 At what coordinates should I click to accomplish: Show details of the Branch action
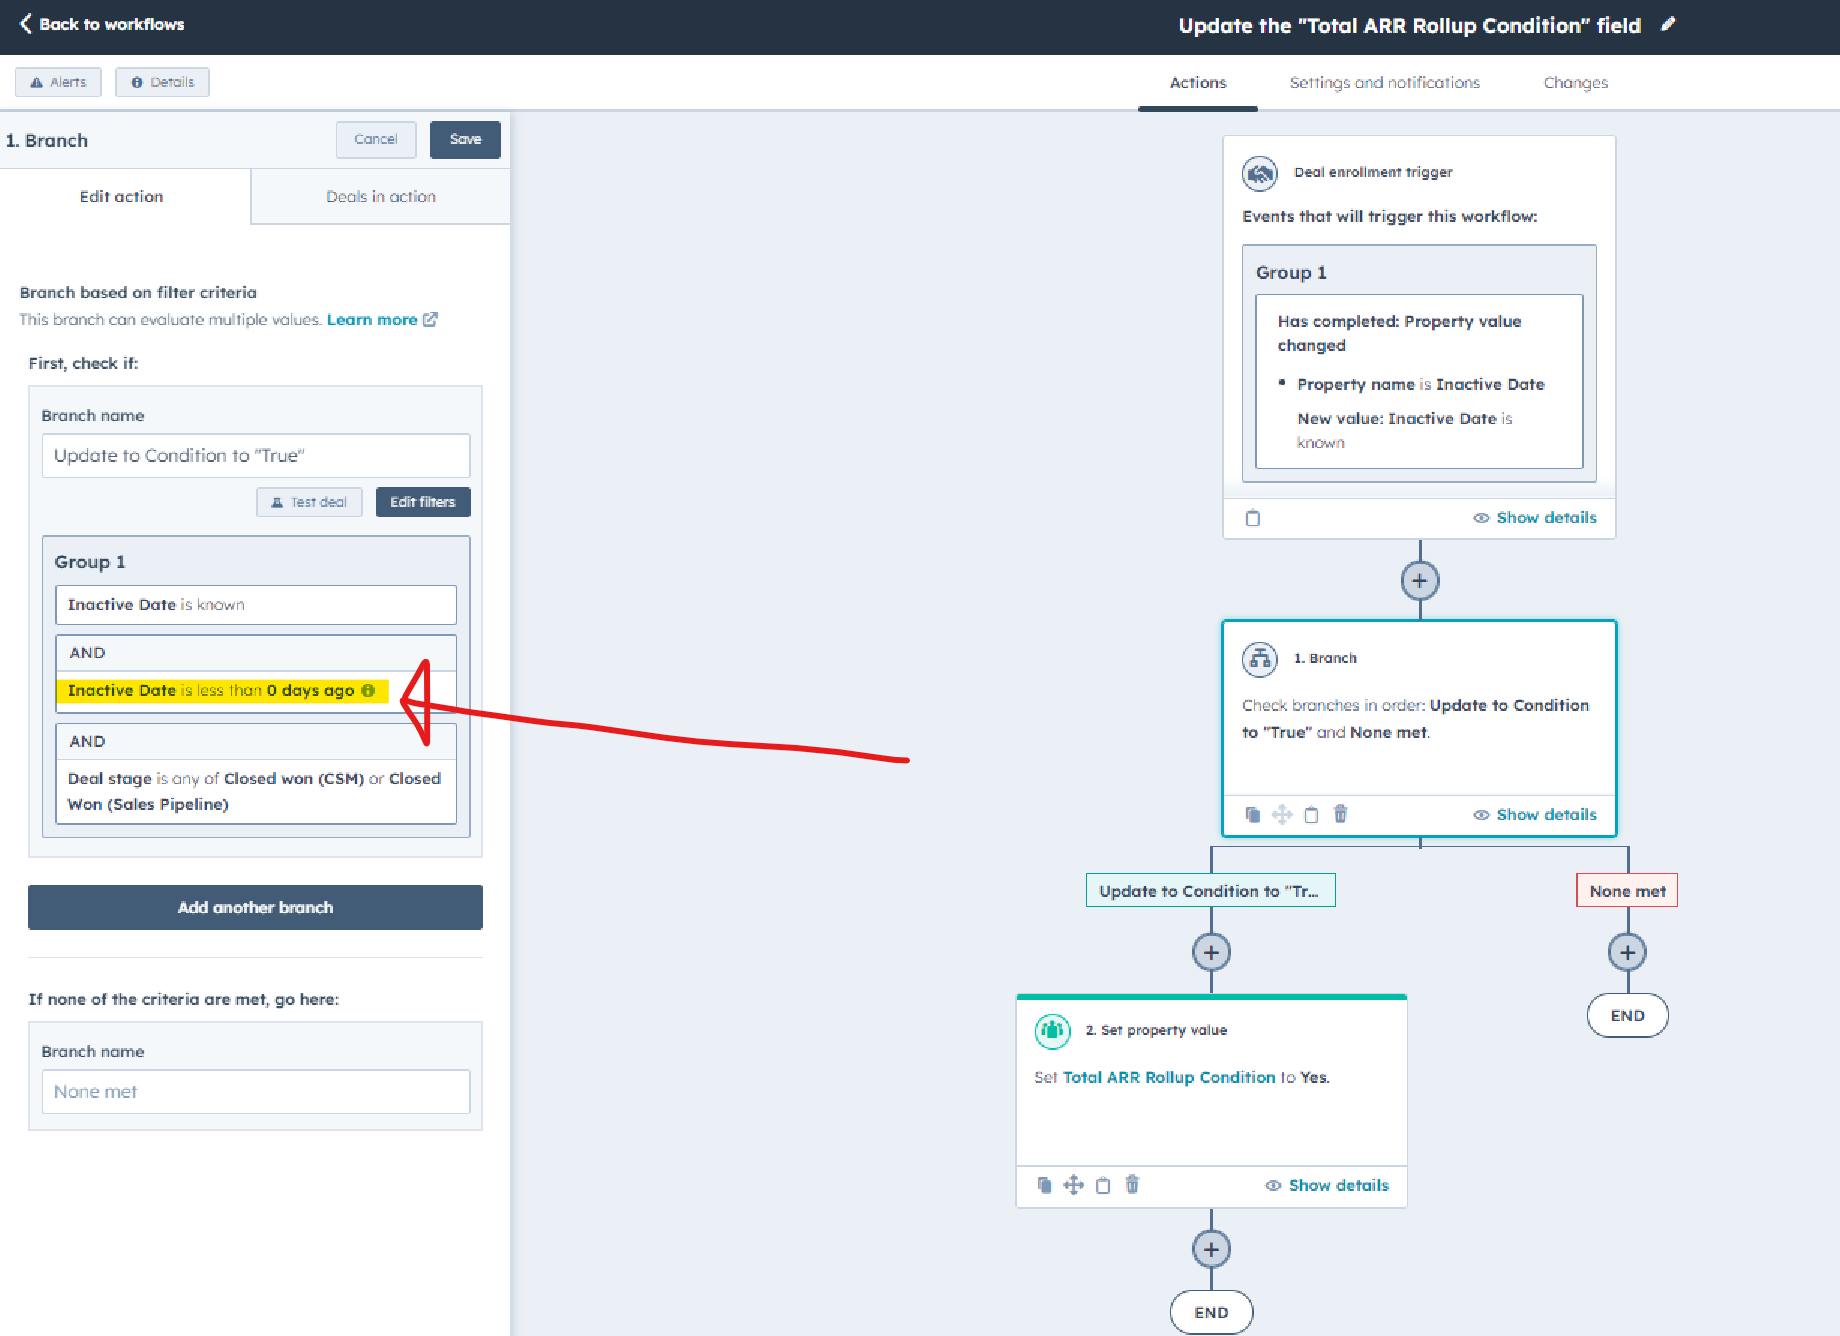click(x=1535, y=814)
